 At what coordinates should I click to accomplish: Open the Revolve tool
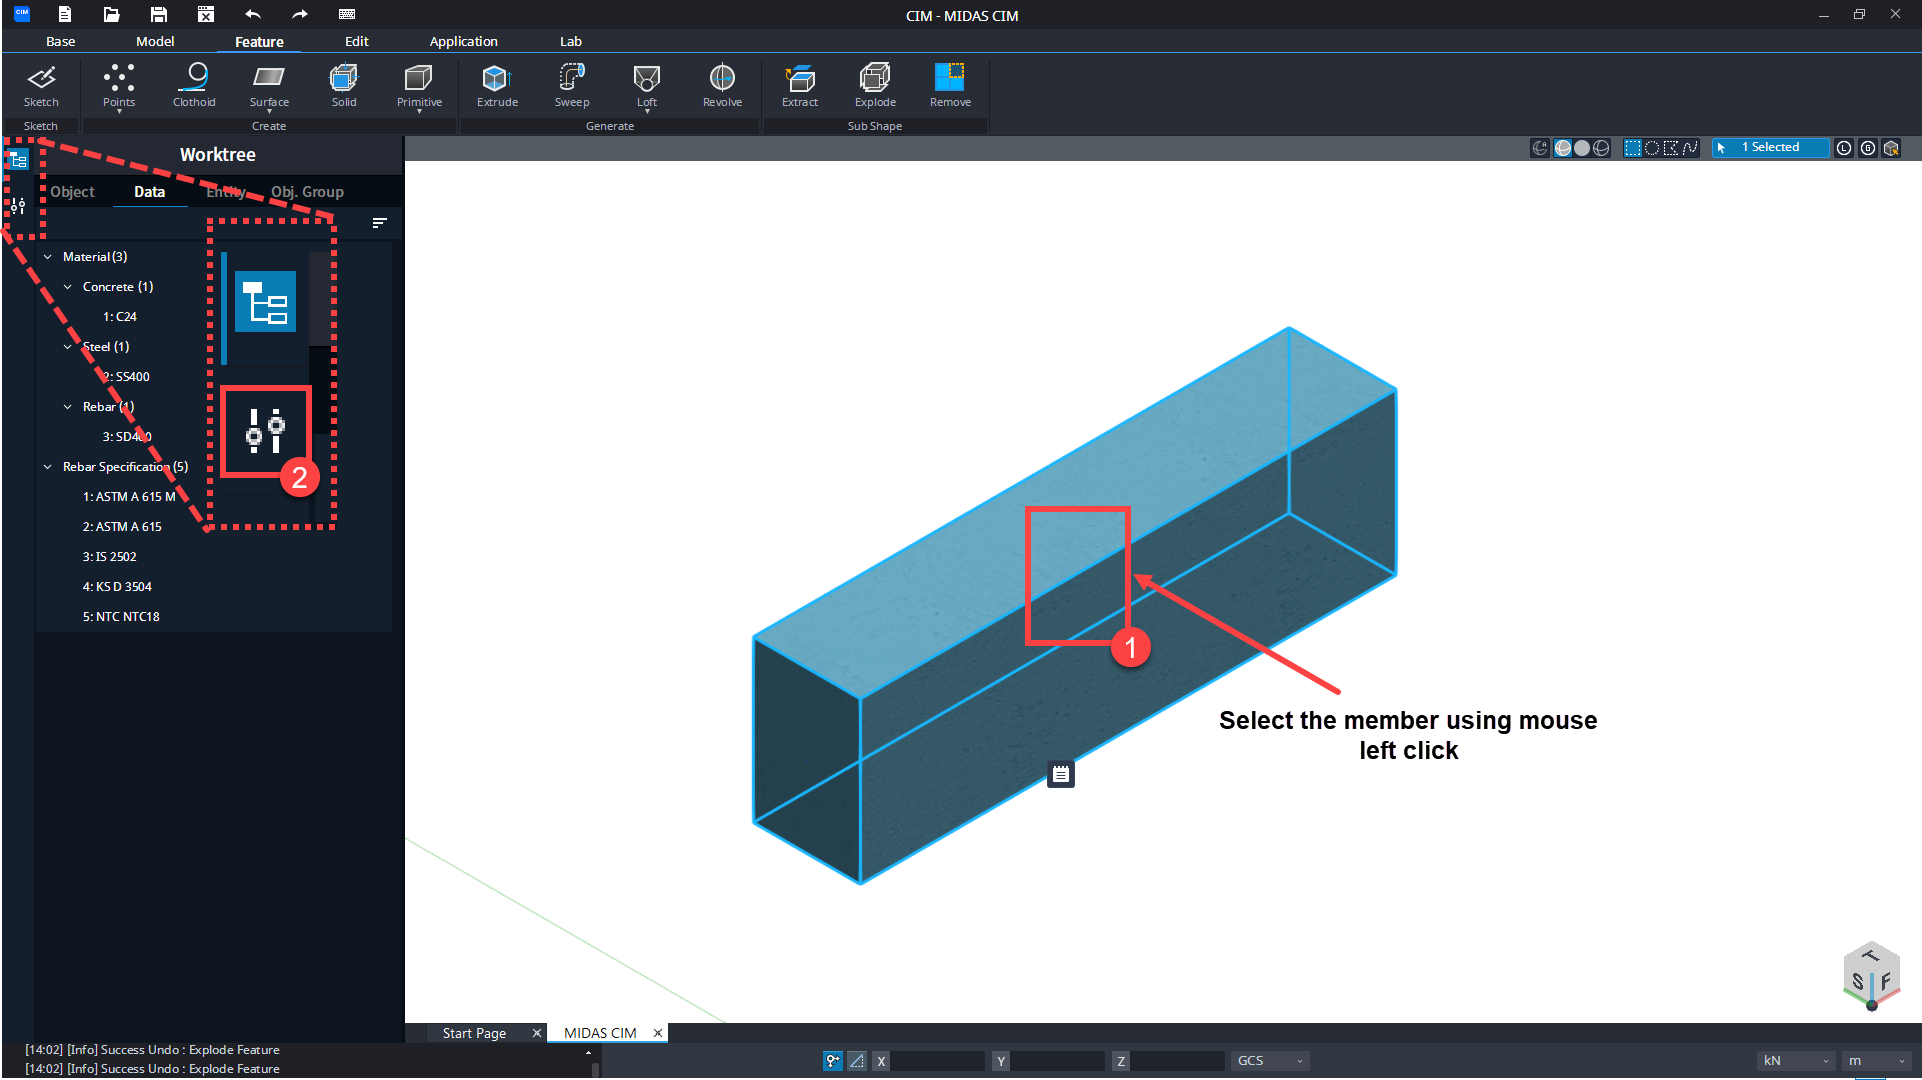(722, 85)
